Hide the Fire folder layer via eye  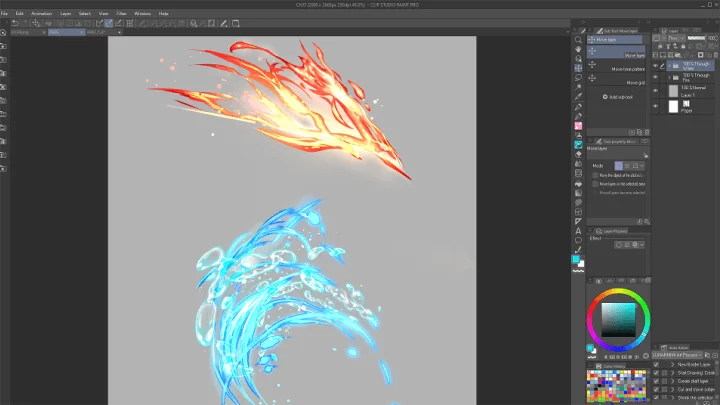655,77
